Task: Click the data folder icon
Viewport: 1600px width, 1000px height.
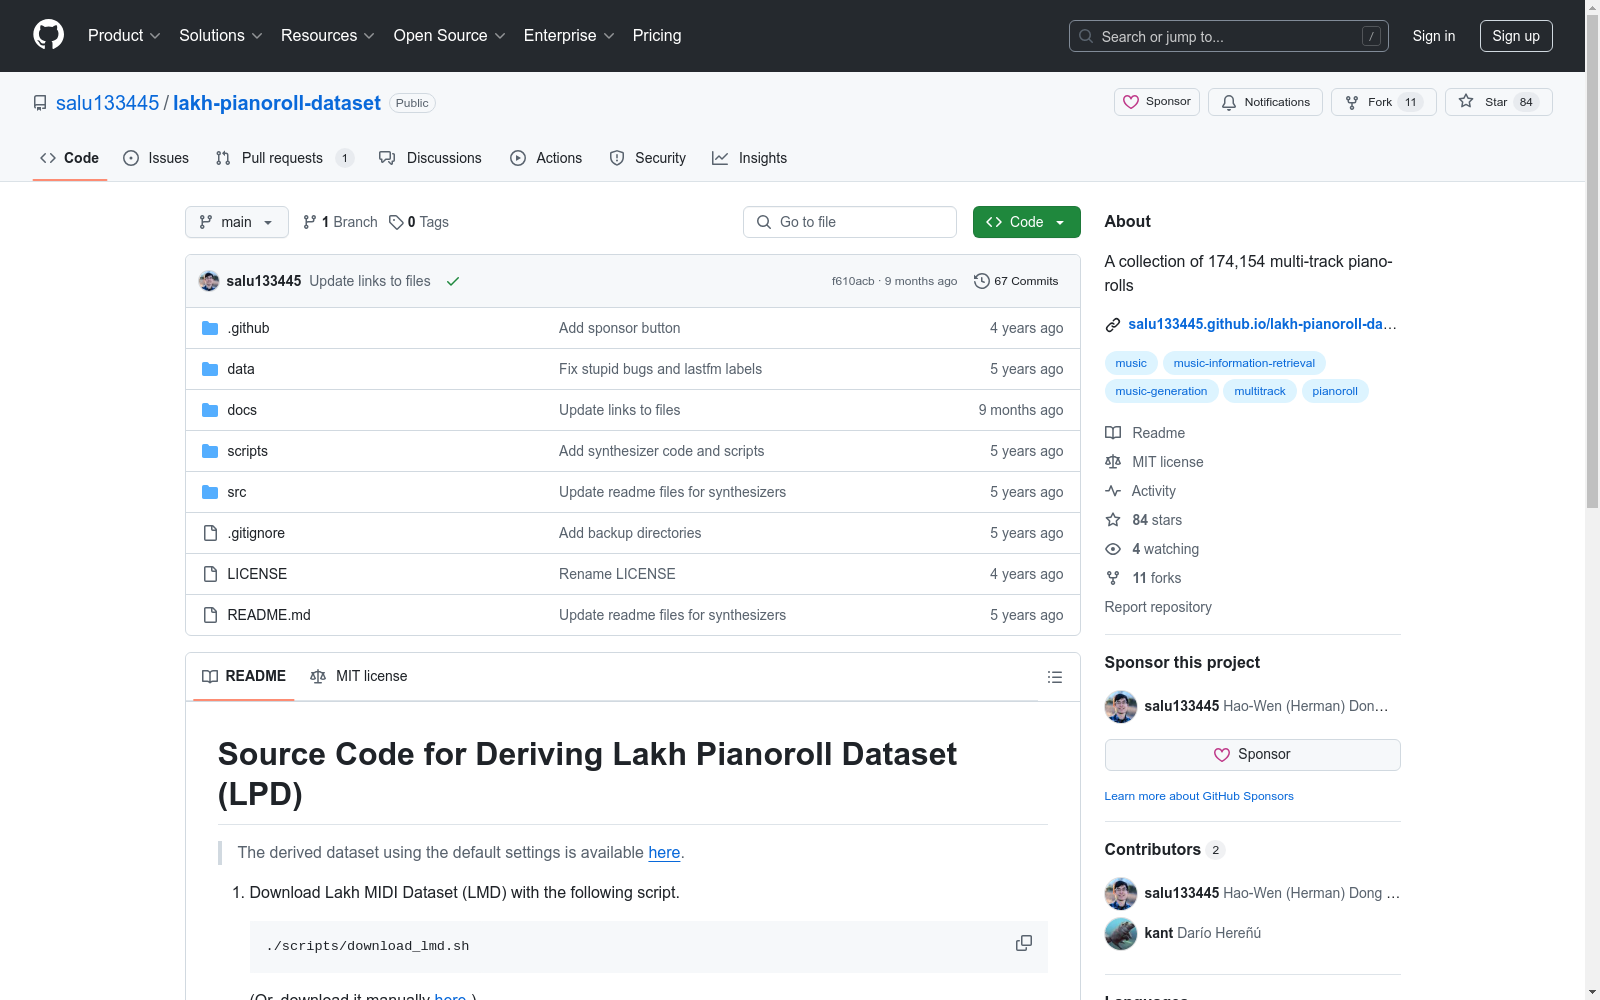Action: (x=210, y=369)
